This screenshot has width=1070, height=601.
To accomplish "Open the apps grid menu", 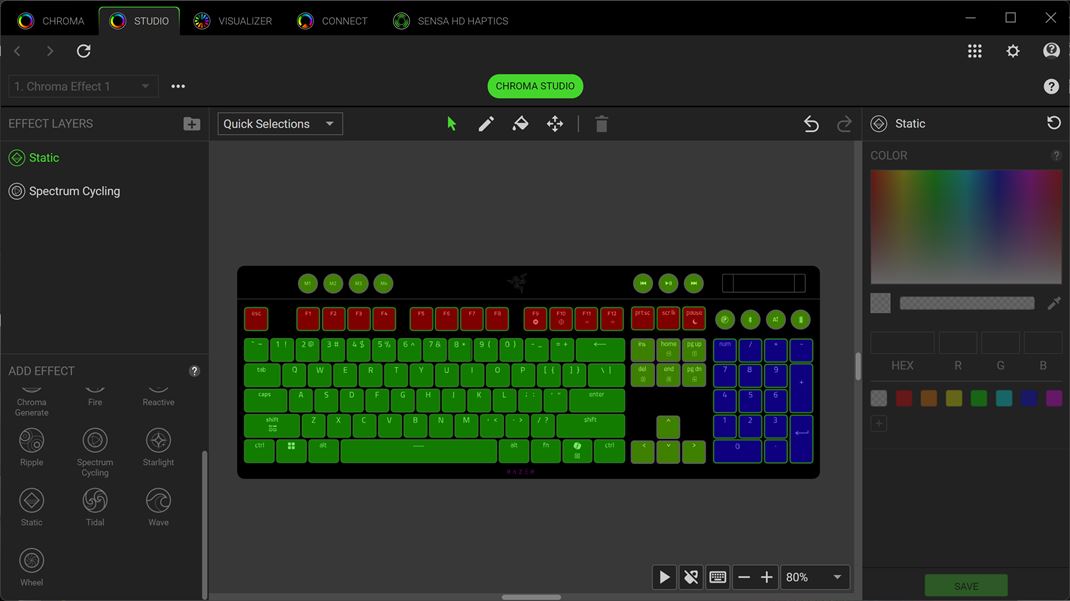I will (974, 51).
